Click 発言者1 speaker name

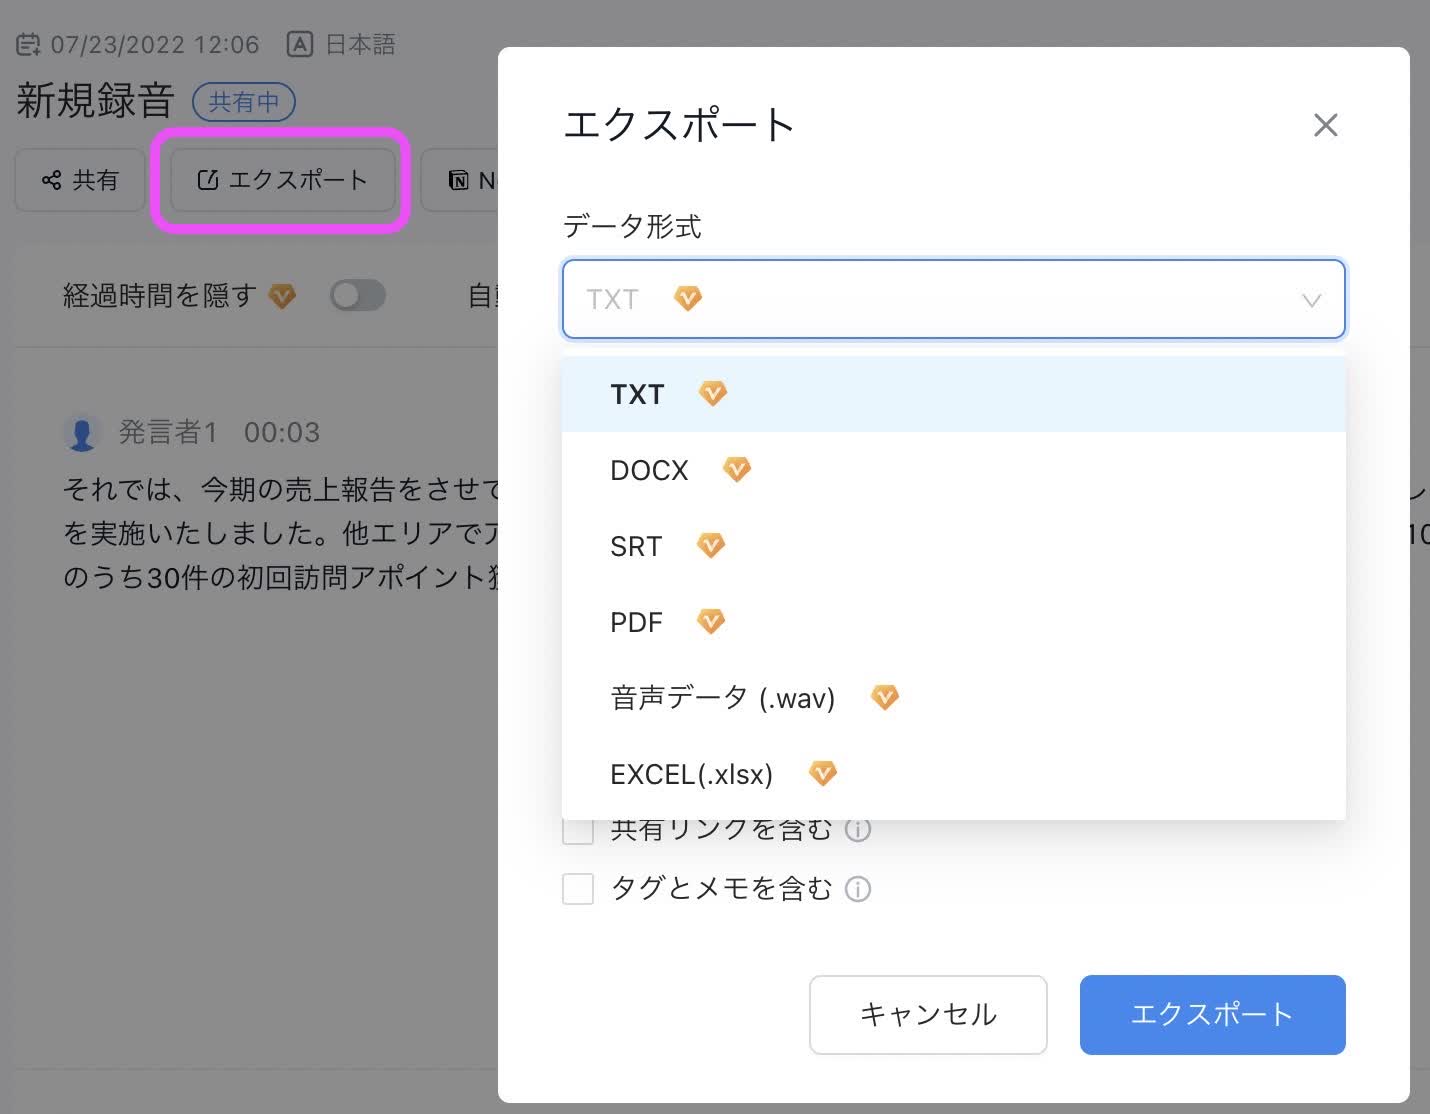[168, 432]
